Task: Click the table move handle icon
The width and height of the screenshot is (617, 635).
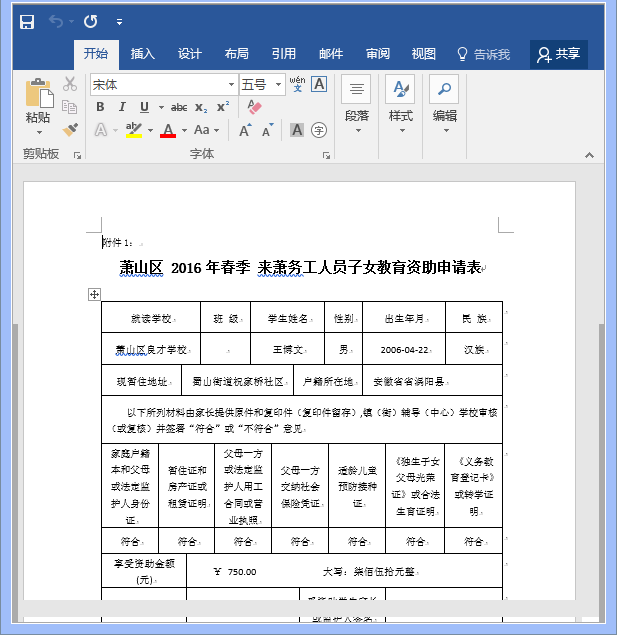Action: point(94,294)
